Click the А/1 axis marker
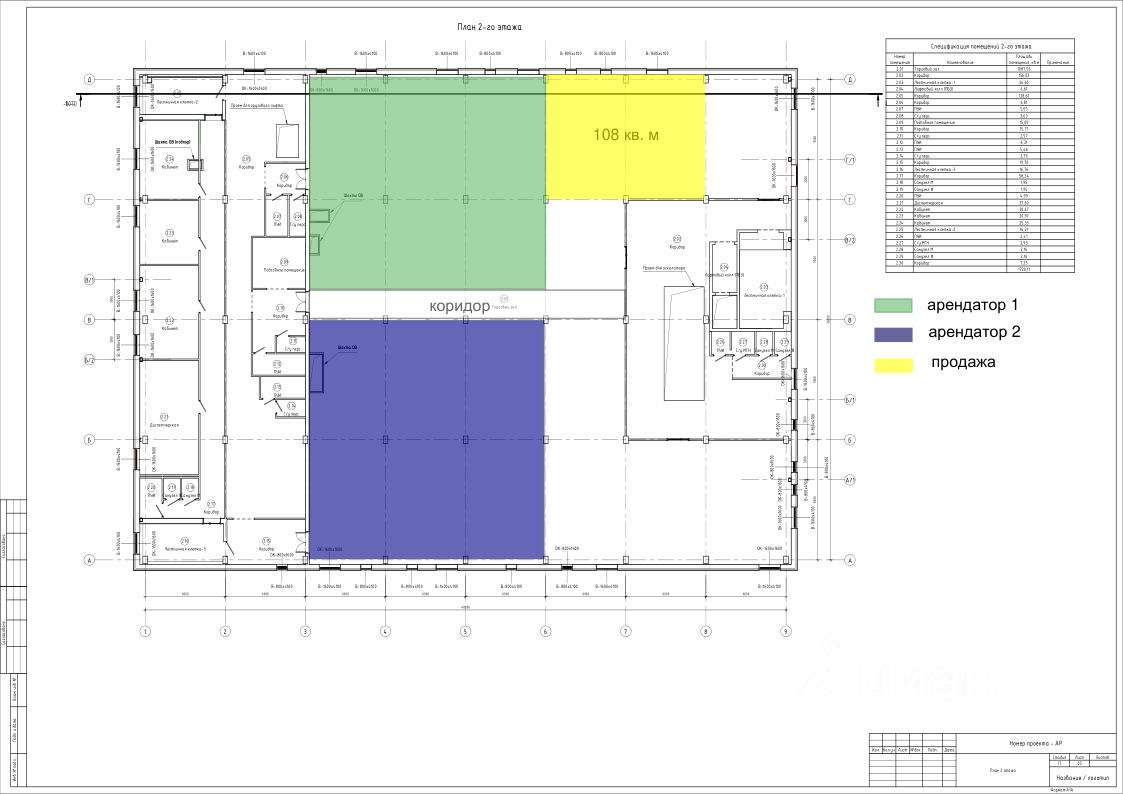The image size is (1123, 794). point(850,480)
